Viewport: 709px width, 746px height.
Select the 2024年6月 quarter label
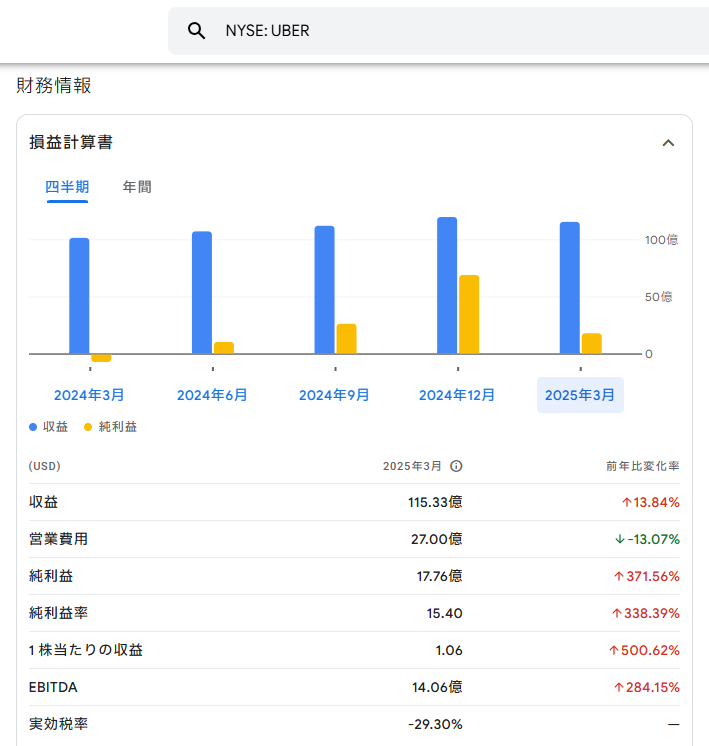click(212, 395)
